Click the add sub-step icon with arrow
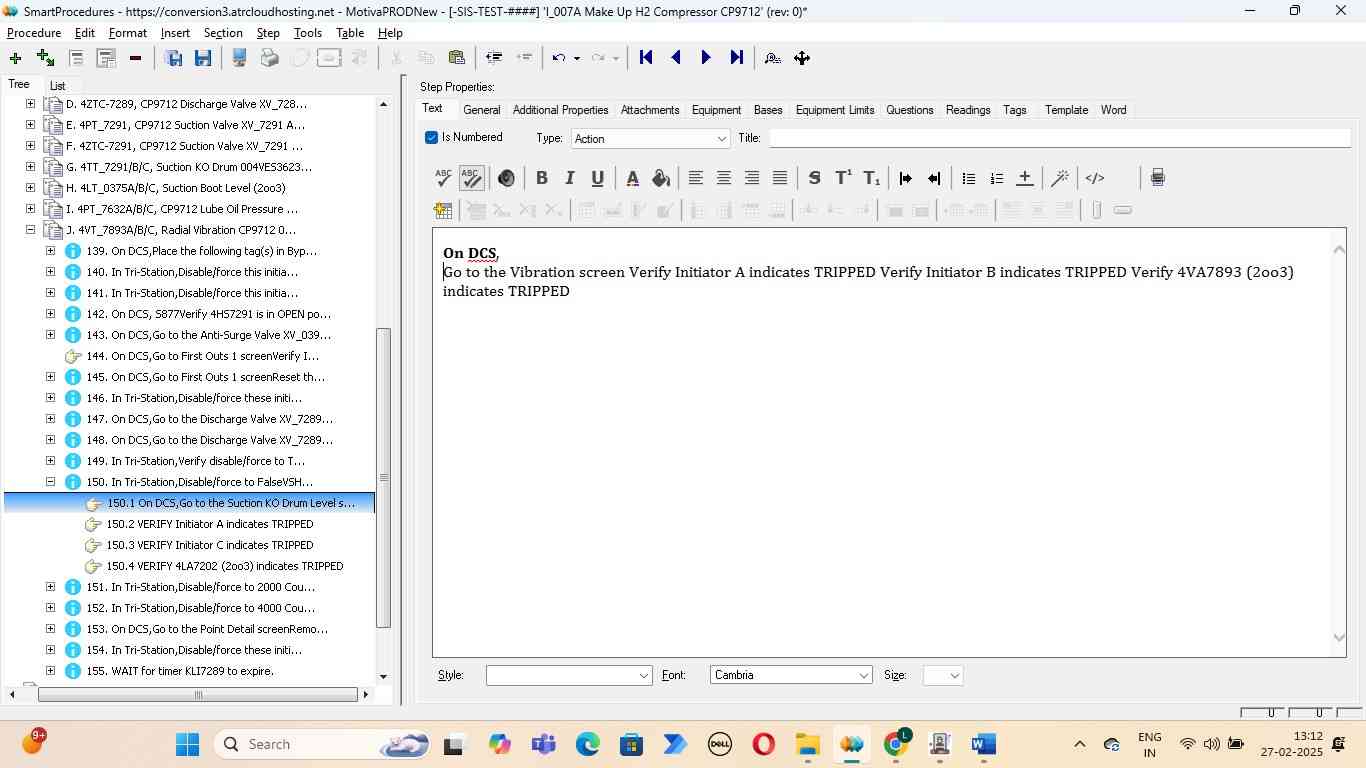 pyautogui.click(x=45, y=58)
